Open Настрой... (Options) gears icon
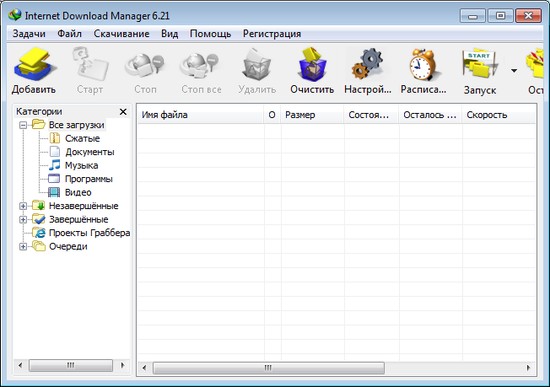 point(367,65)
